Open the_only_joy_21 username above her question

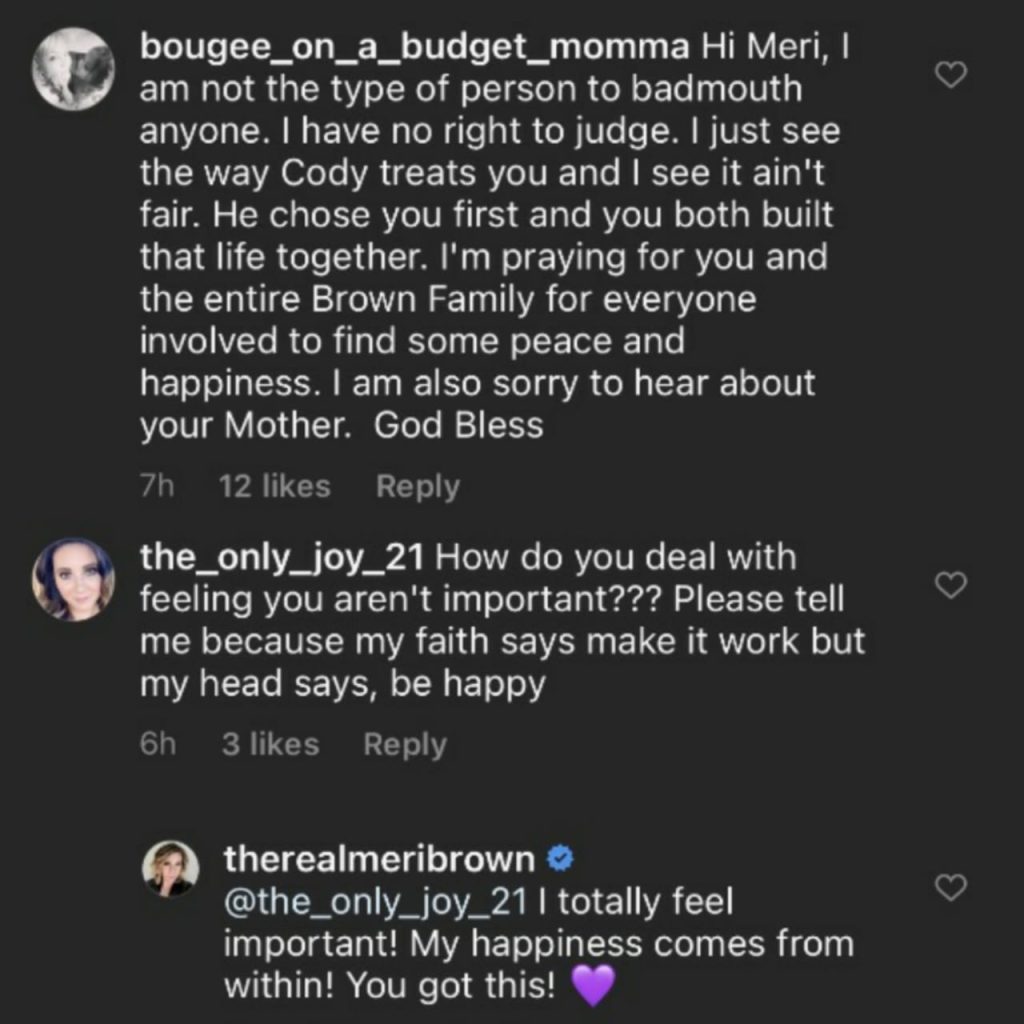click(x=281, y=557)
